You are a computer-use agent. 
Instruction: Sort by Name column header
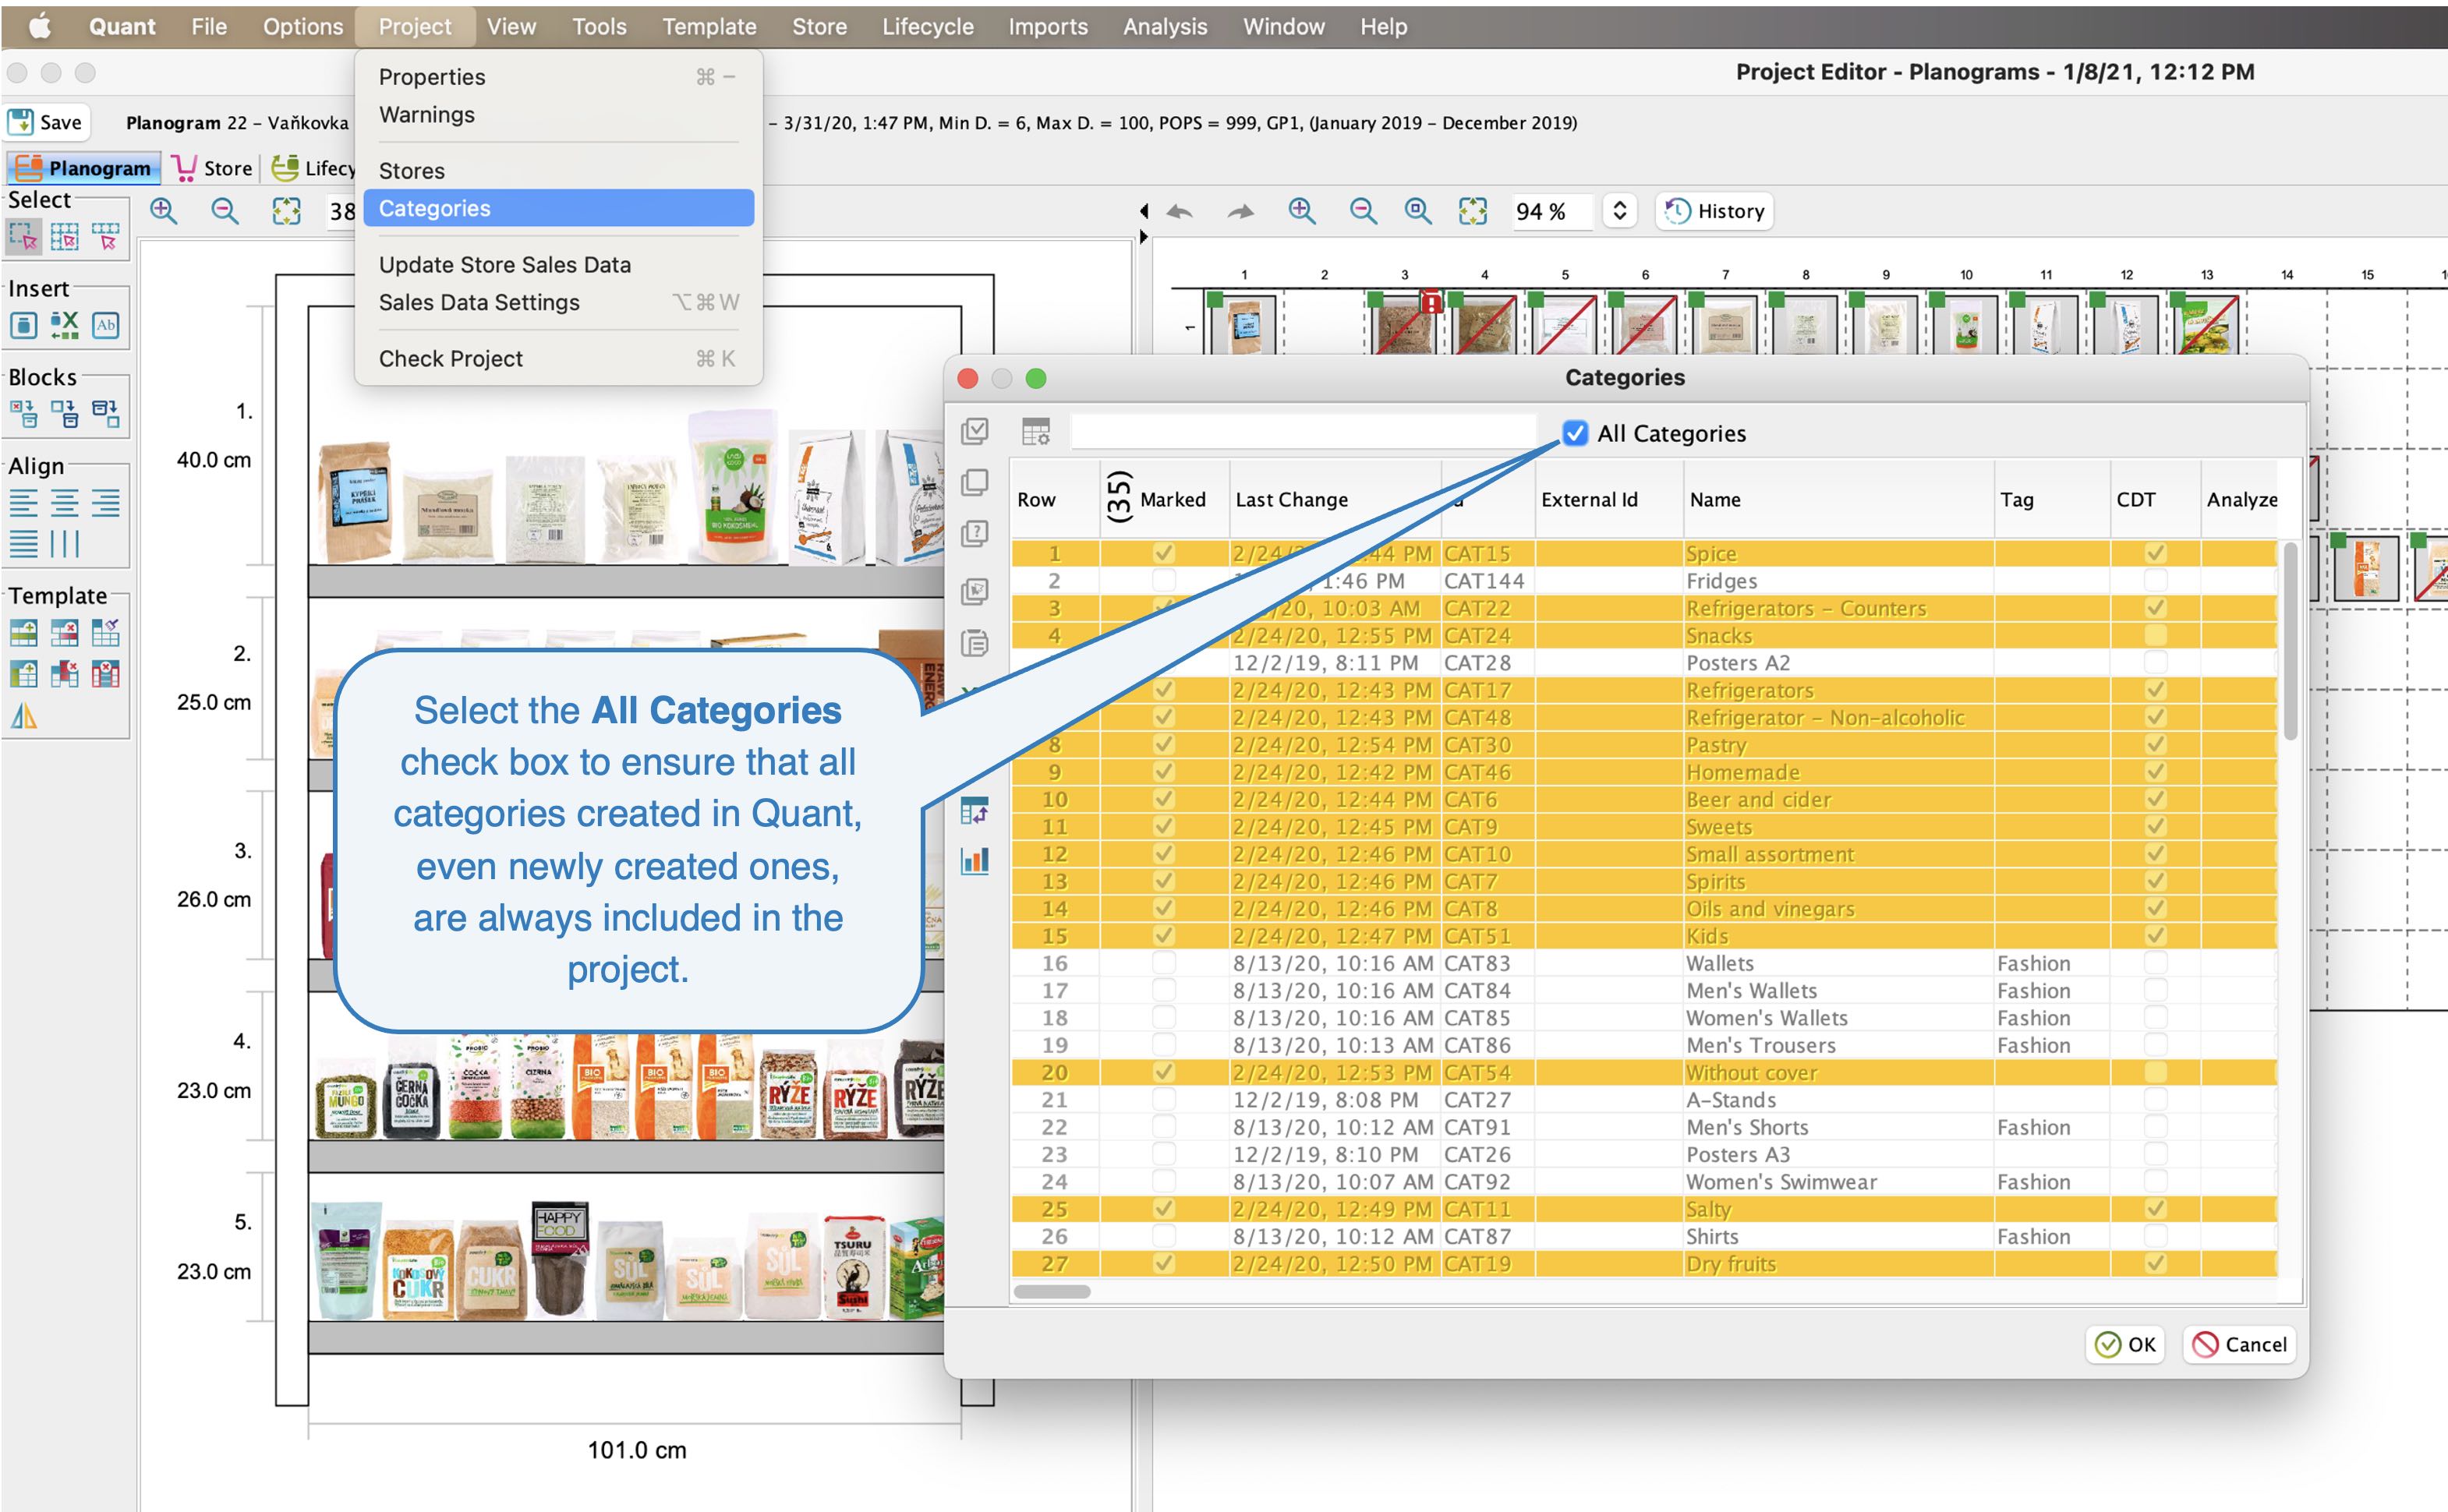[1838, 499]
